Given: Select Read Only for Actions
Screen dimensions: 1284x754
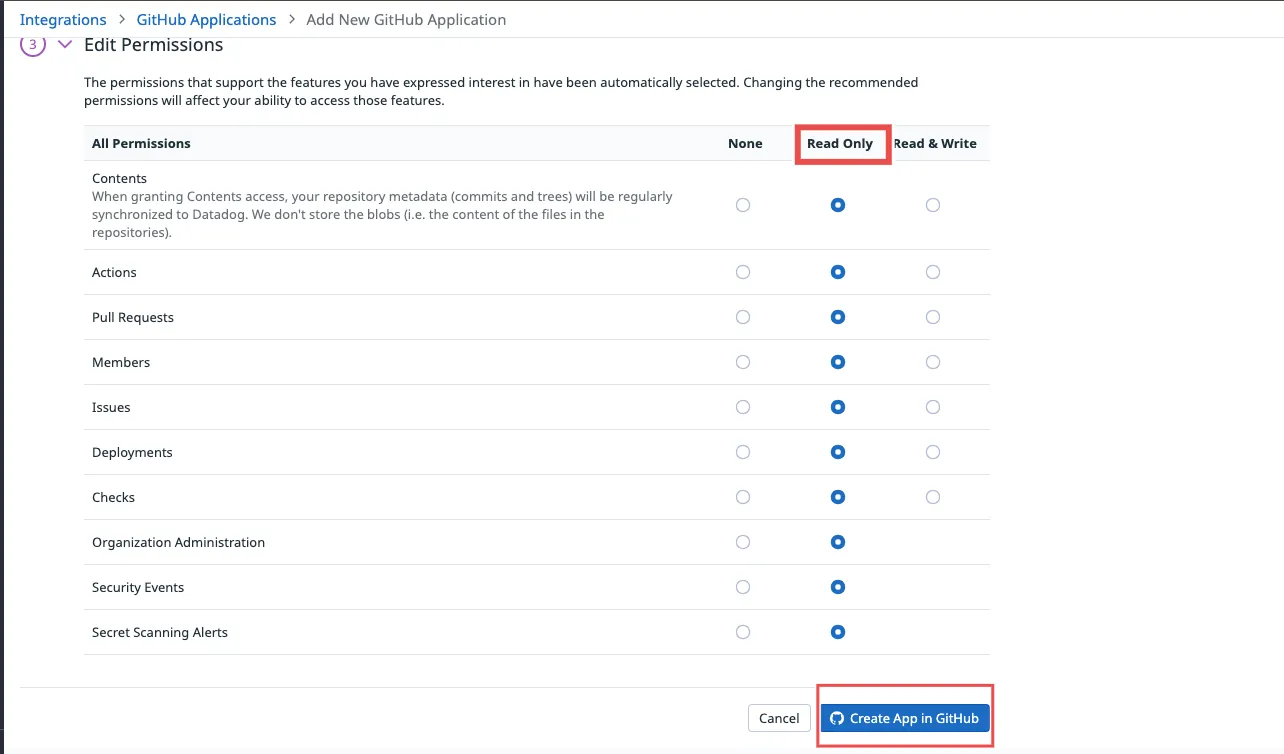Looking at the screenshot, I should 838,272.
